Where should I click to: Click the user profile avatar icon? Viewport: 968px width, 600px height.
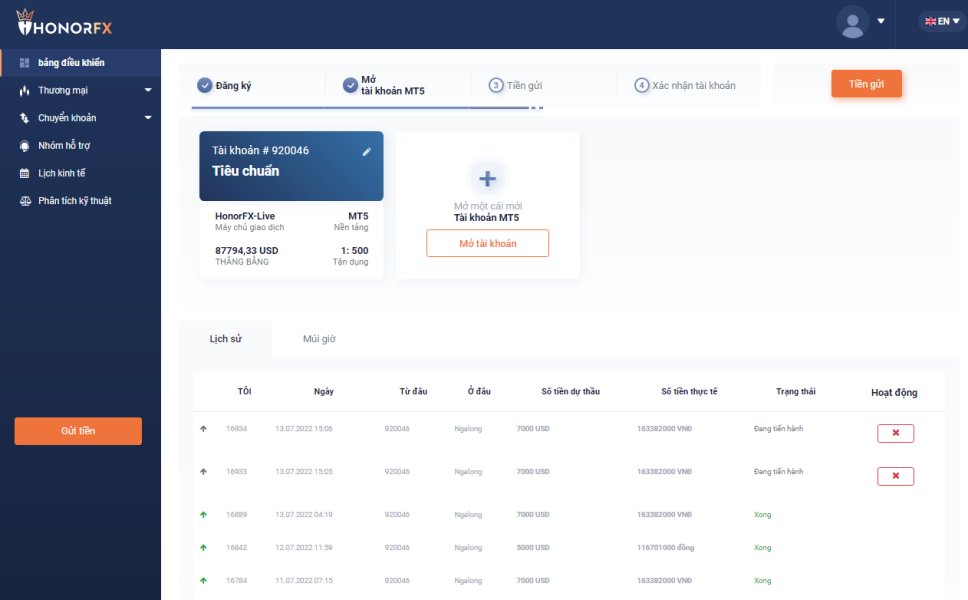[x=853, y=22]
